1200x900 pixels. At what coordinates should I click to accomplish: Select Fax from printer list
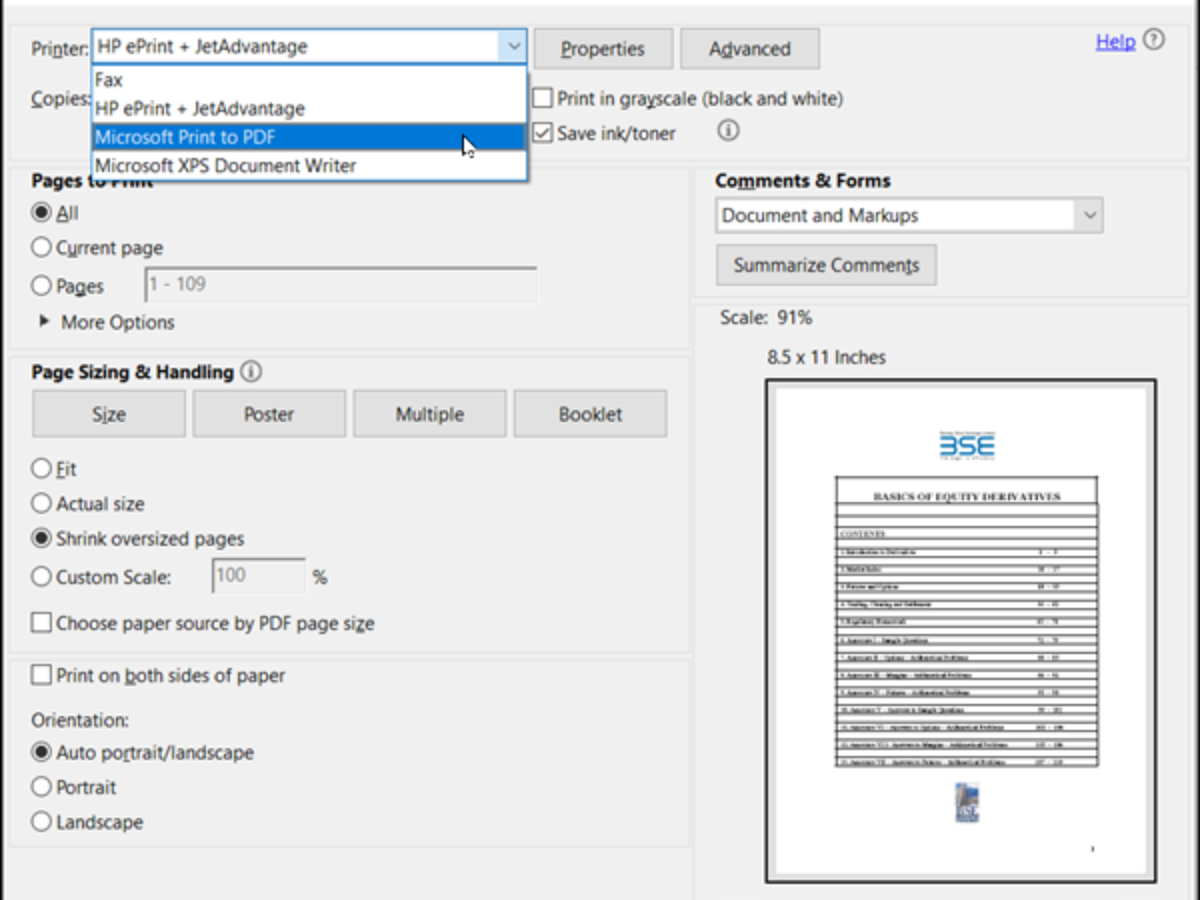tap(309, 80)
